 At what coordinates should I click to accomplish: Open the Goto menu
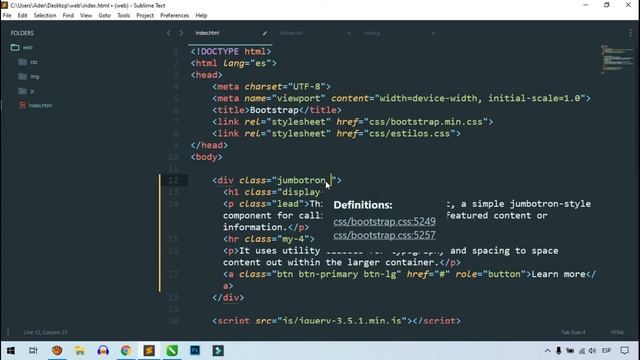[104, 16]
